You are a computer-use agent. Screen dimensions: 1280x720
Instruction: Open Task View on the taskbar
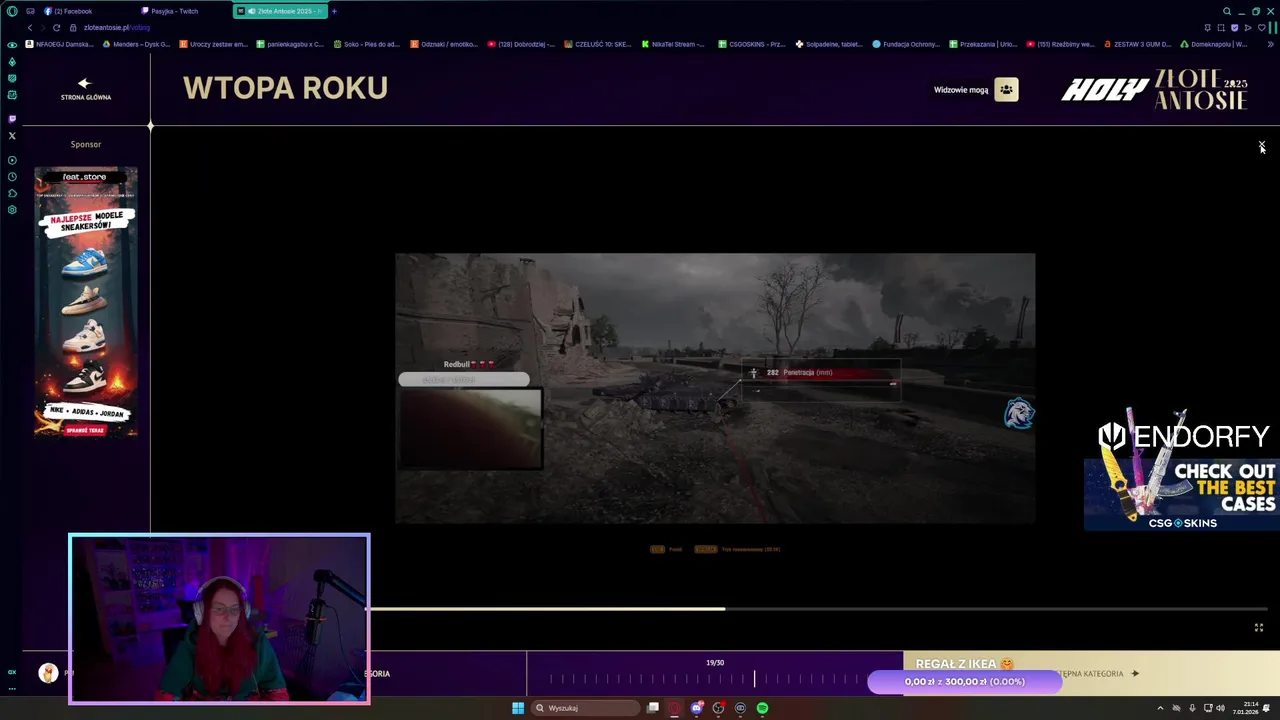(x=653, y=708)
